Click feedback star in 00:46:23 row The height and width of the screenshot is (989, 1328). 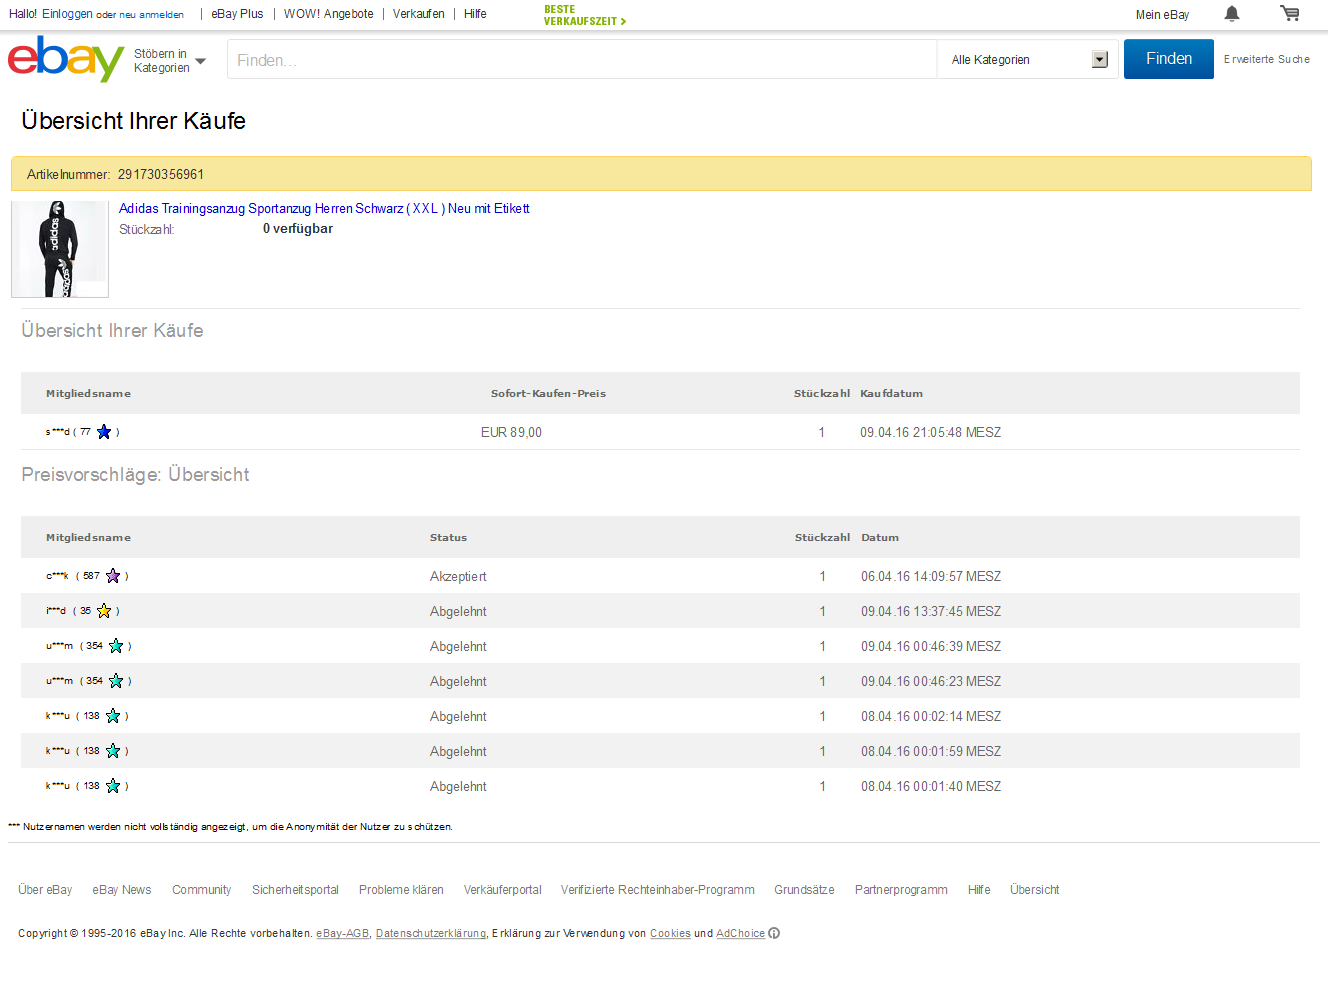[x=116, y=681]
